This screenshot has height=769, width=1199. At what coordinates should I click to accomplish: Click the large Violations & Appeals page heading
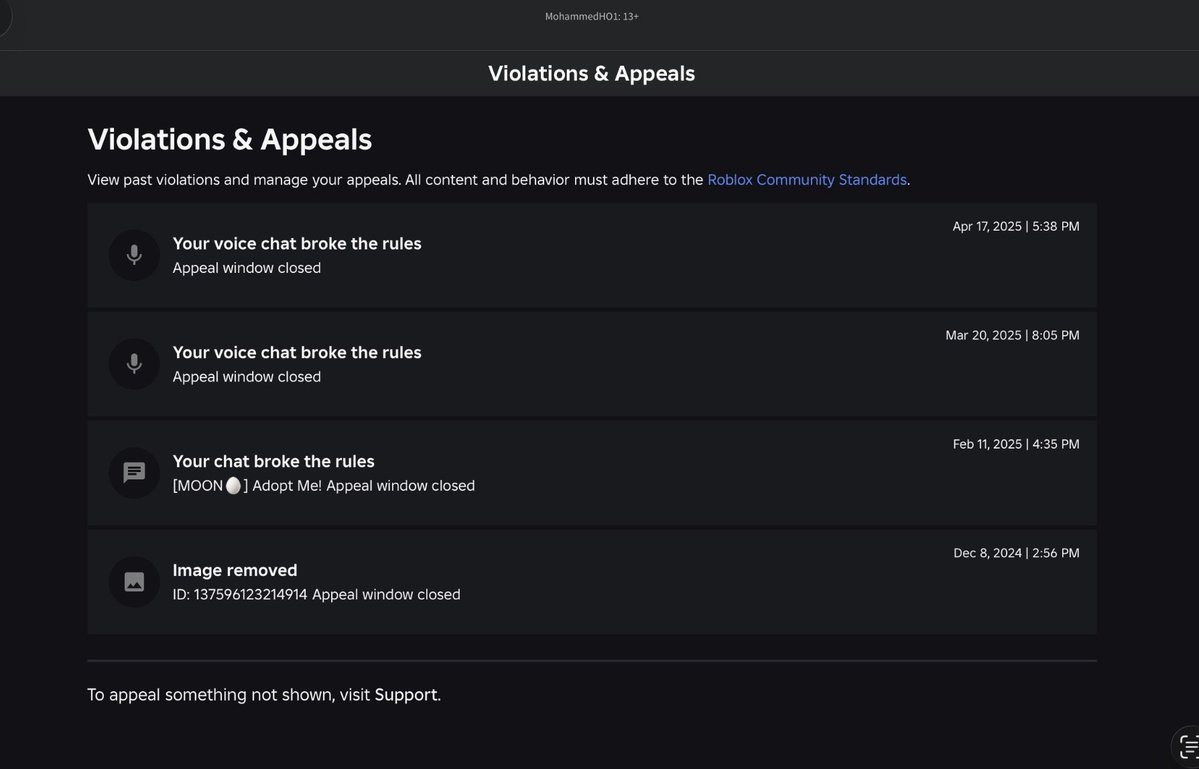click(x=229, y=140)
